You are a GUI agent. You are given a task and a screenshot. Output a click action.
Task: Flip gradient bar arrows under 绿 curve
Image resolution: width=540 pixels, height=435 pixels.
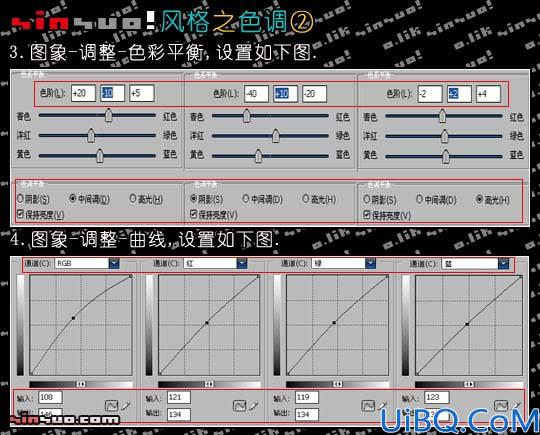click(x=338, y=384)
